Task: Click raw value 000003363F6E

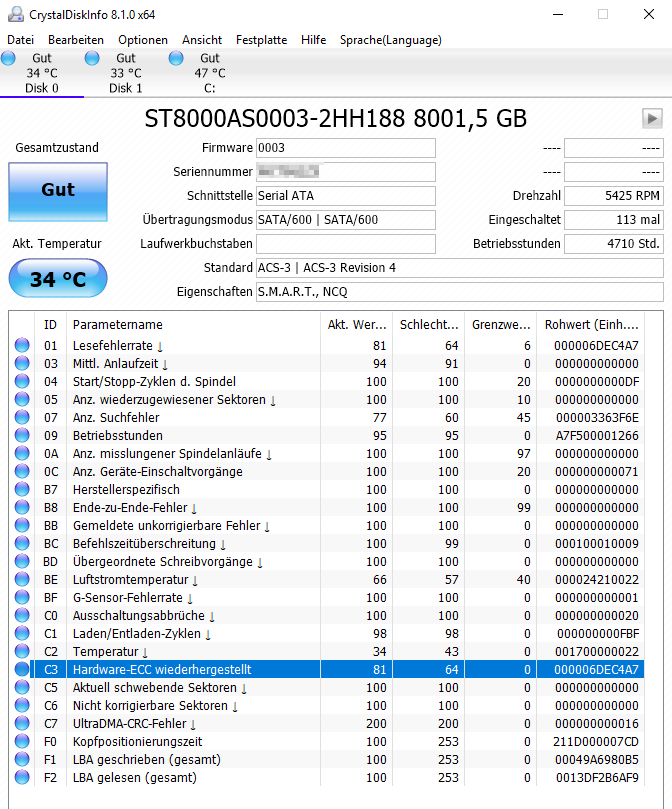Action: (x=597, y=417)
